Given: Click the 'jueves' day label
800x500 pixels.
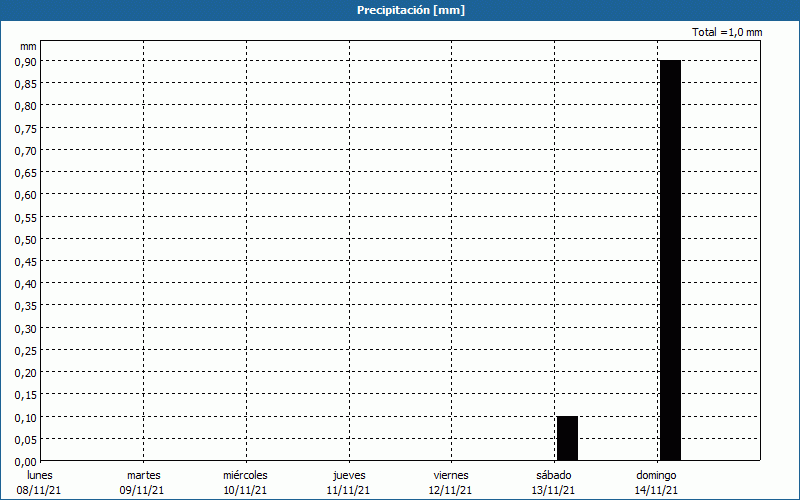Looking at the screenshot, I should (x=349, y=475).
